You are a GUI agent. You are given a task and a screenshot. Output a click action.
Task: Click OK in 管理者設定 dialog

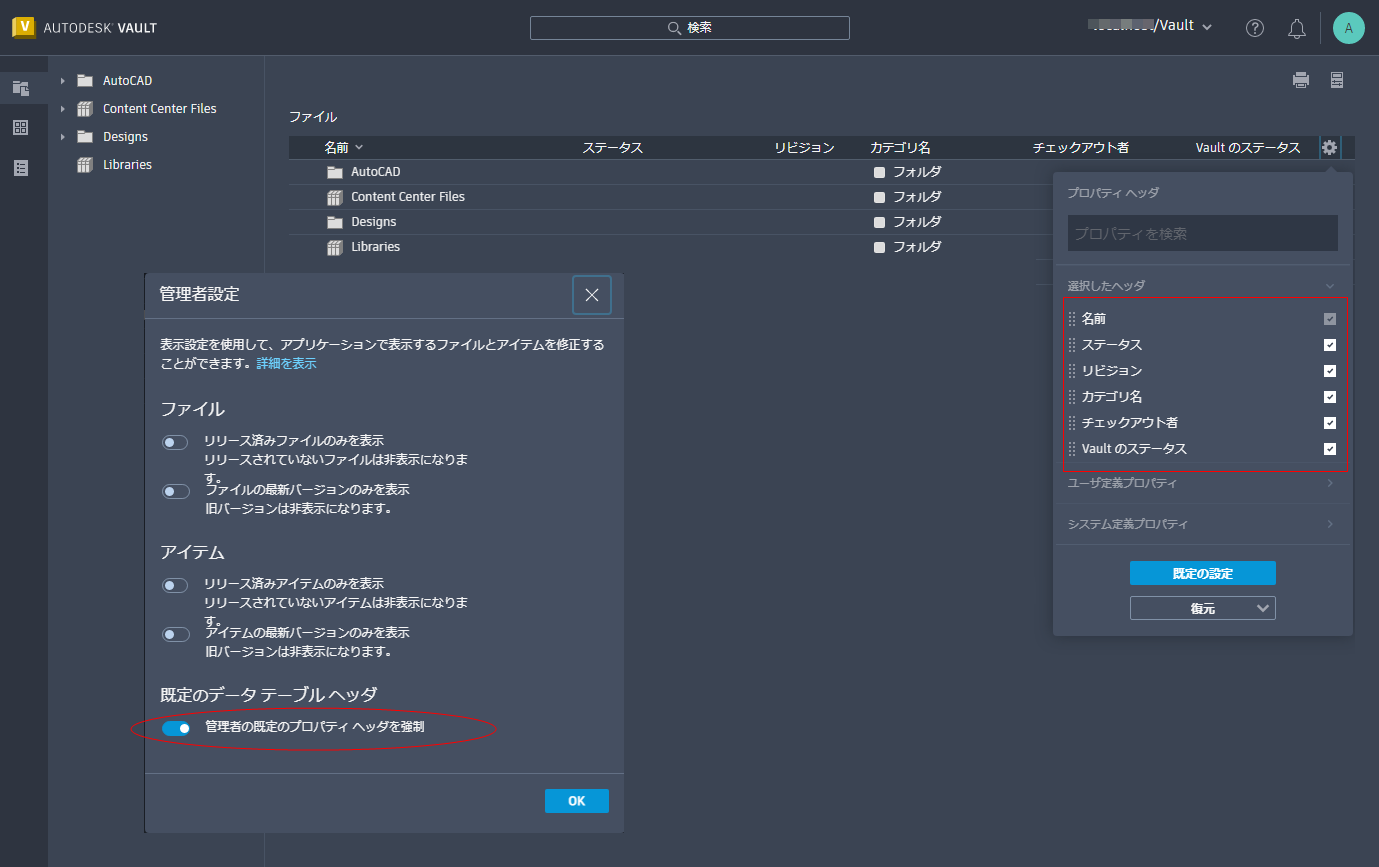pyautogui.click(x=577, y=801)
